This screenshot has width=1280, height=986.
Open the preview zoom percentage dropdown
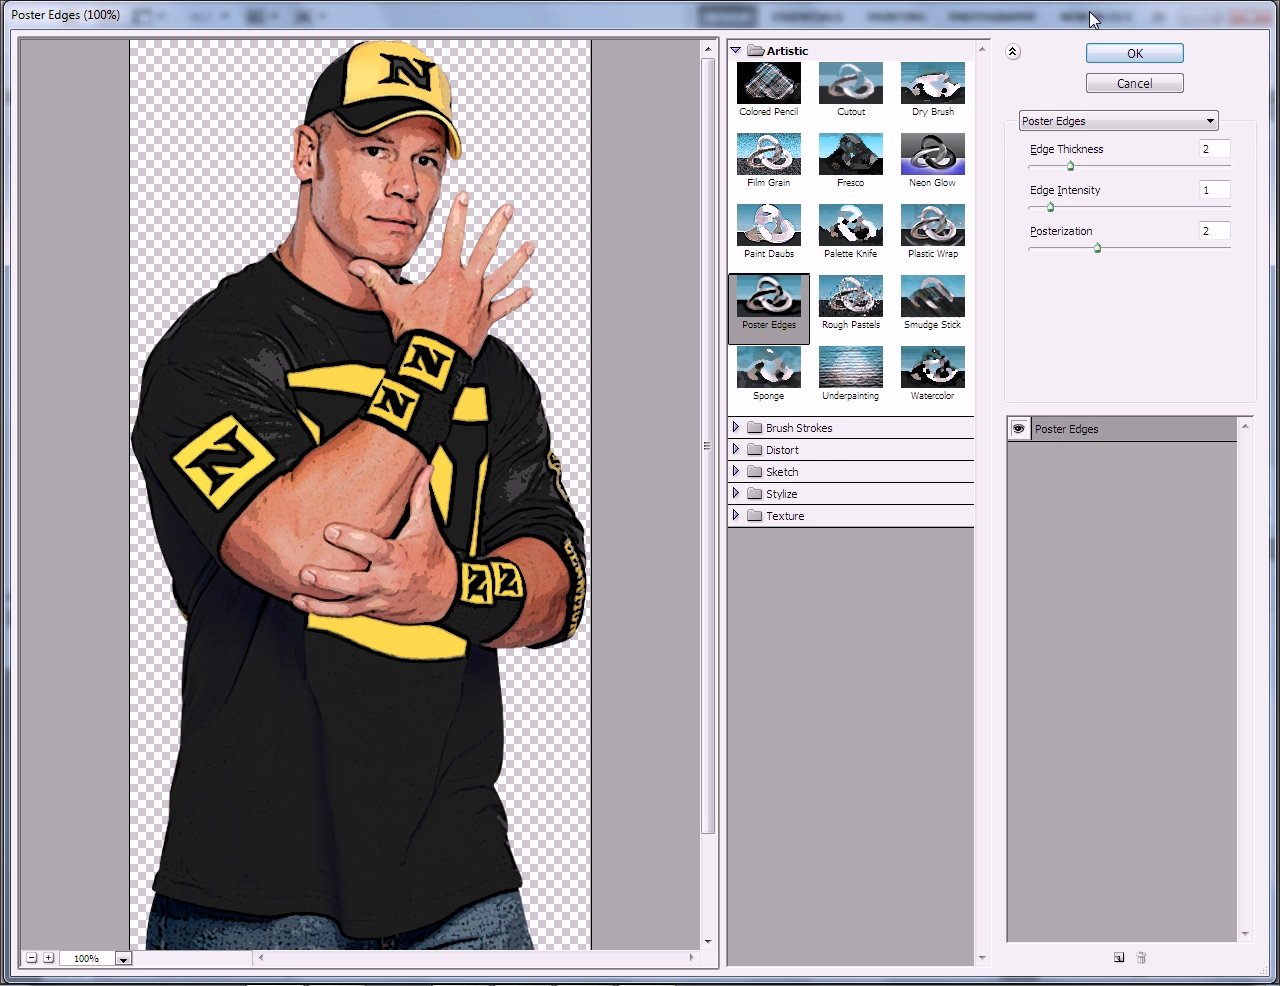123,958
